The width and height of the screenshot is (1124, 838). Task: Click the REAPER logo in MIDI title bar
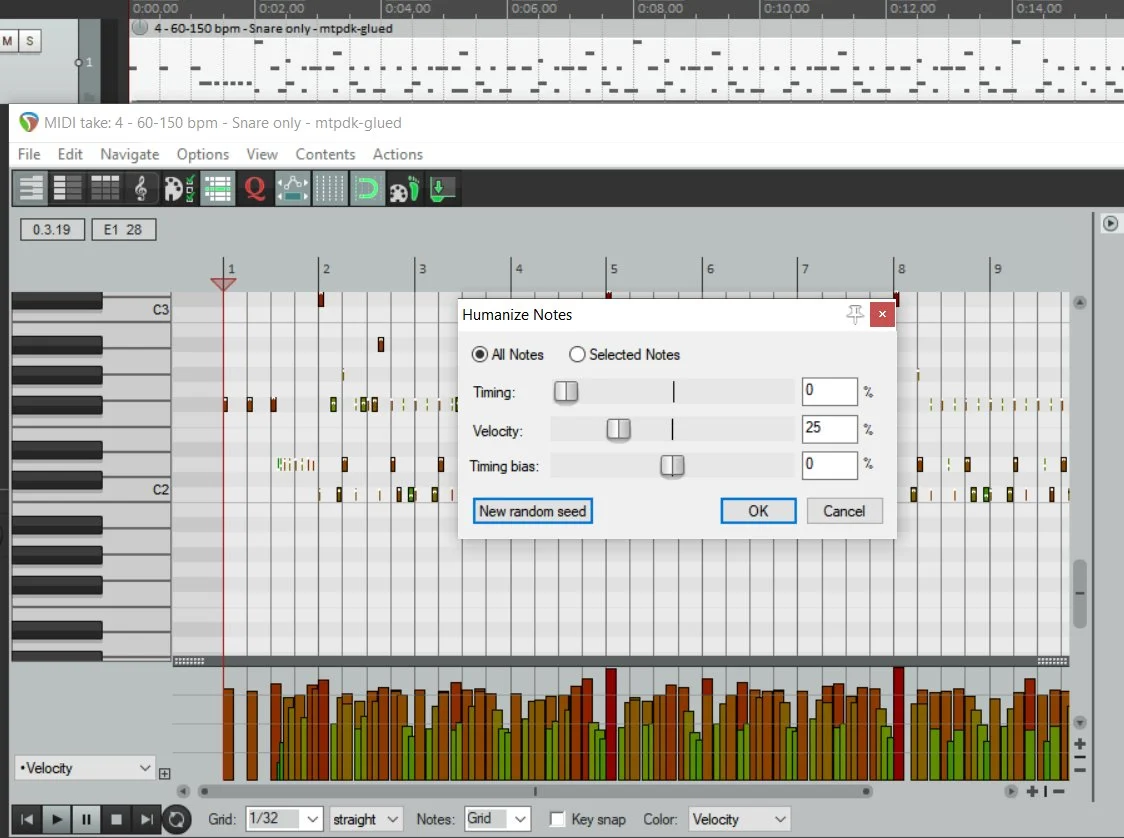(x=29, y=123)
